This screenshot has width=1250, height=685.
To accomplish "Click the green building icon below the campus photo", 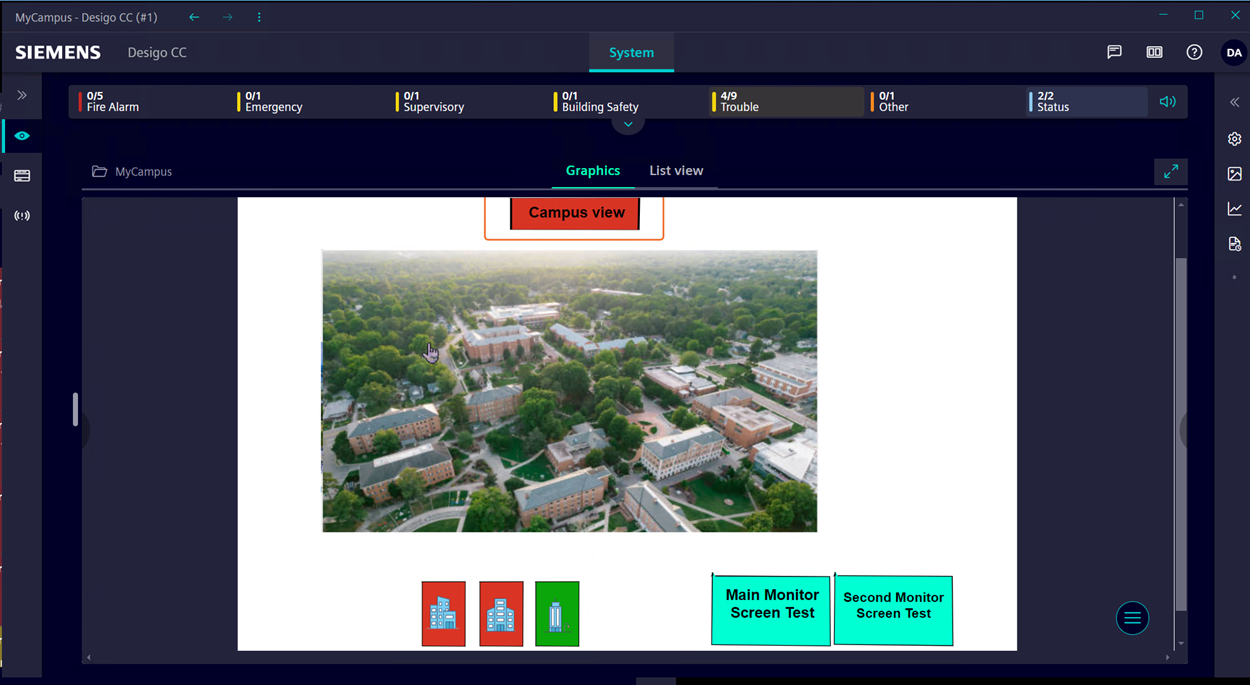I will 557,613.
